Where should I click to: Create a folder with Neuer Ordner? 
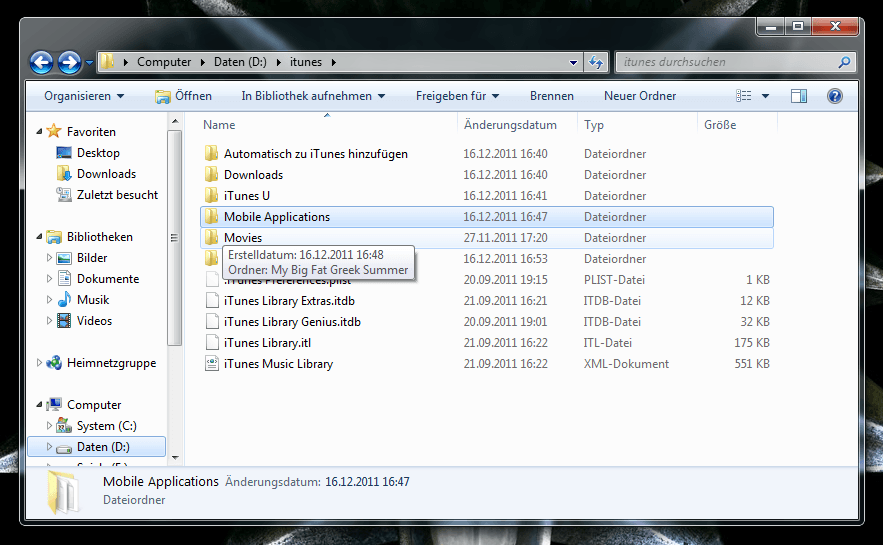coord(640,96)
